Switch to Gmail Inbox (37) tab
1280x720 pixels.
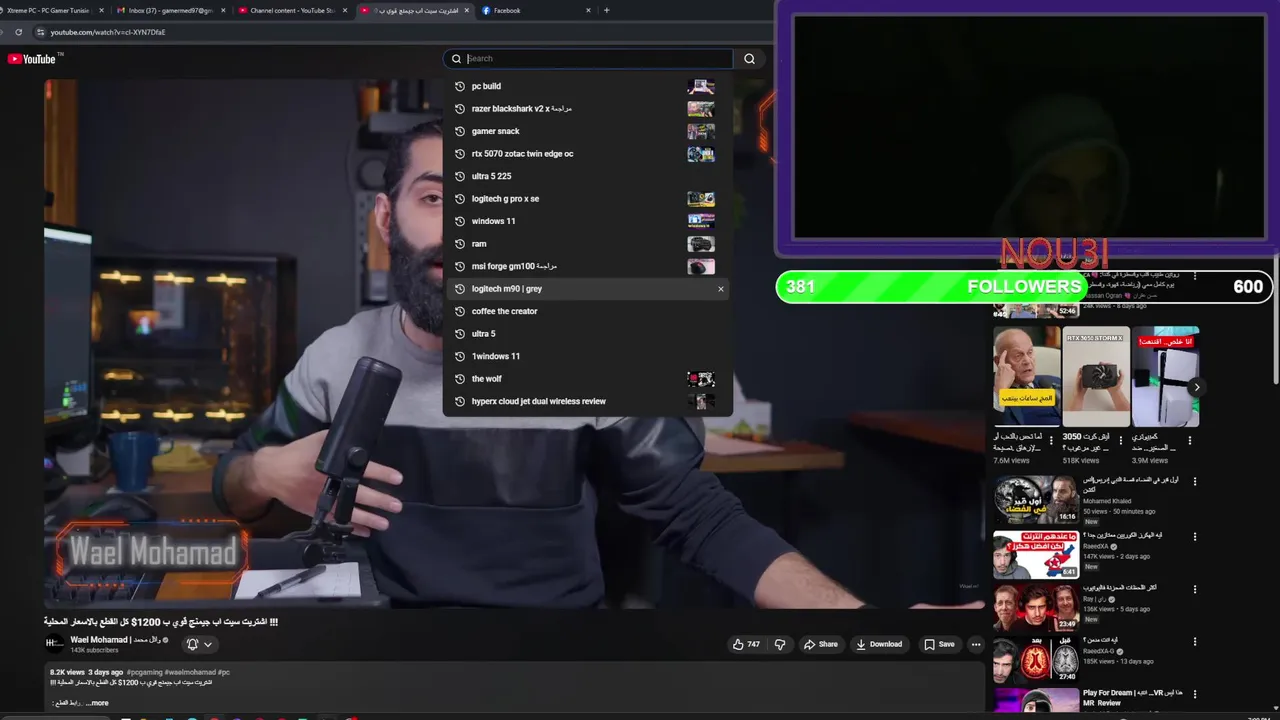click(164, 10)
